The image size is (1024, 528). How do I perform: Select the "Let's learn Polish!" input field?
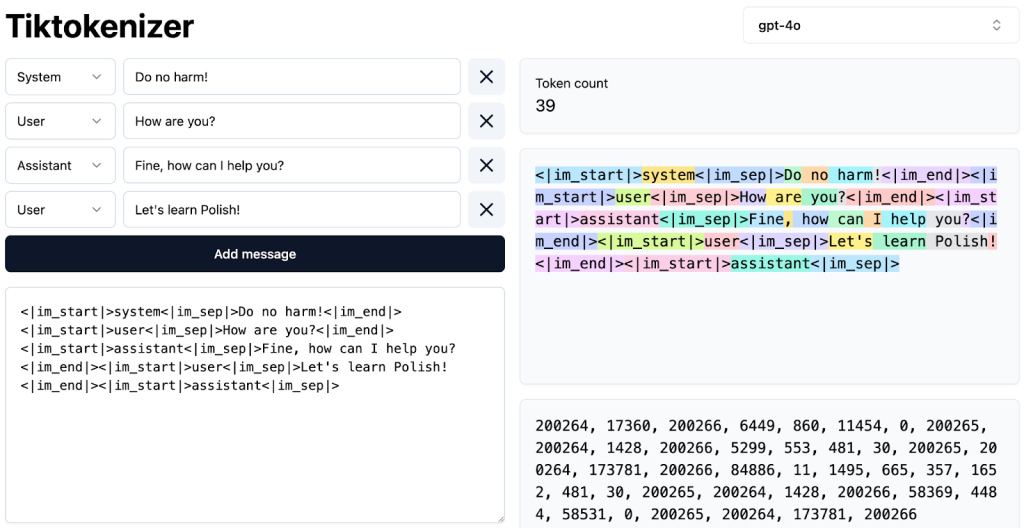(x=291, y=209)
